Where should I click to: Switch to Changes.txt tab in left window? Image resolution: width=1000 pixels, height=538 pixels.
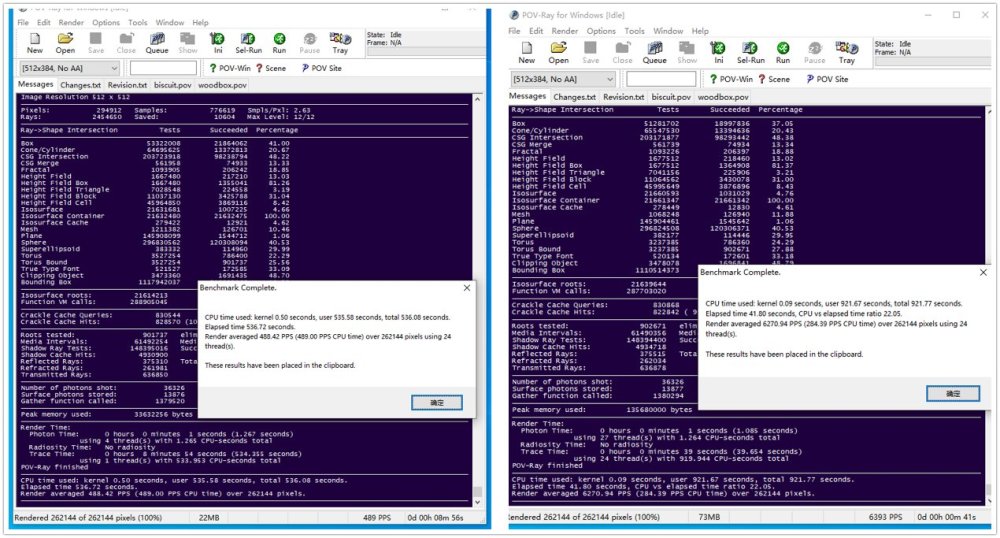[80, 85]
